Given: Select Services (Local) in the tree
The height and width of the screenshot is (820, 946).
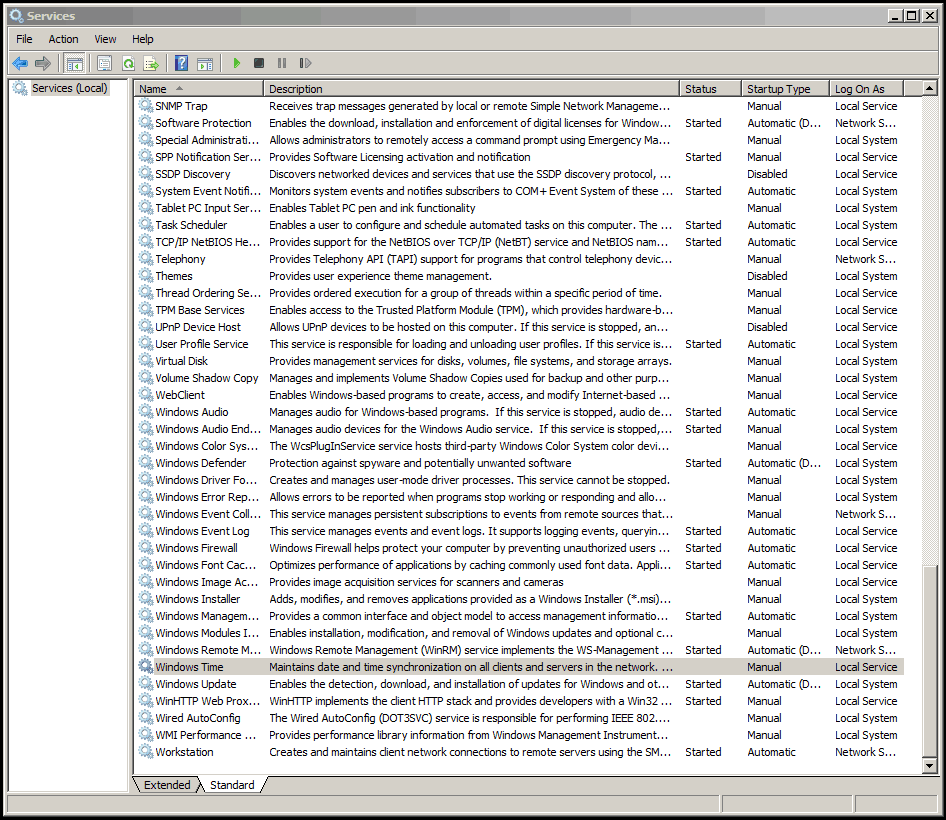Looking at the screenshot, I should tap(69, 88).
